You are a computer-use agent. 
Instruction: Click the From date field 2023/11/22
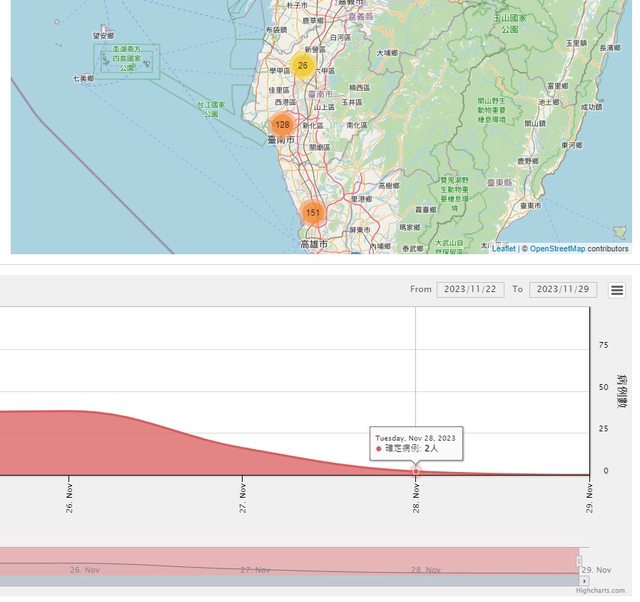click(470, 290)
